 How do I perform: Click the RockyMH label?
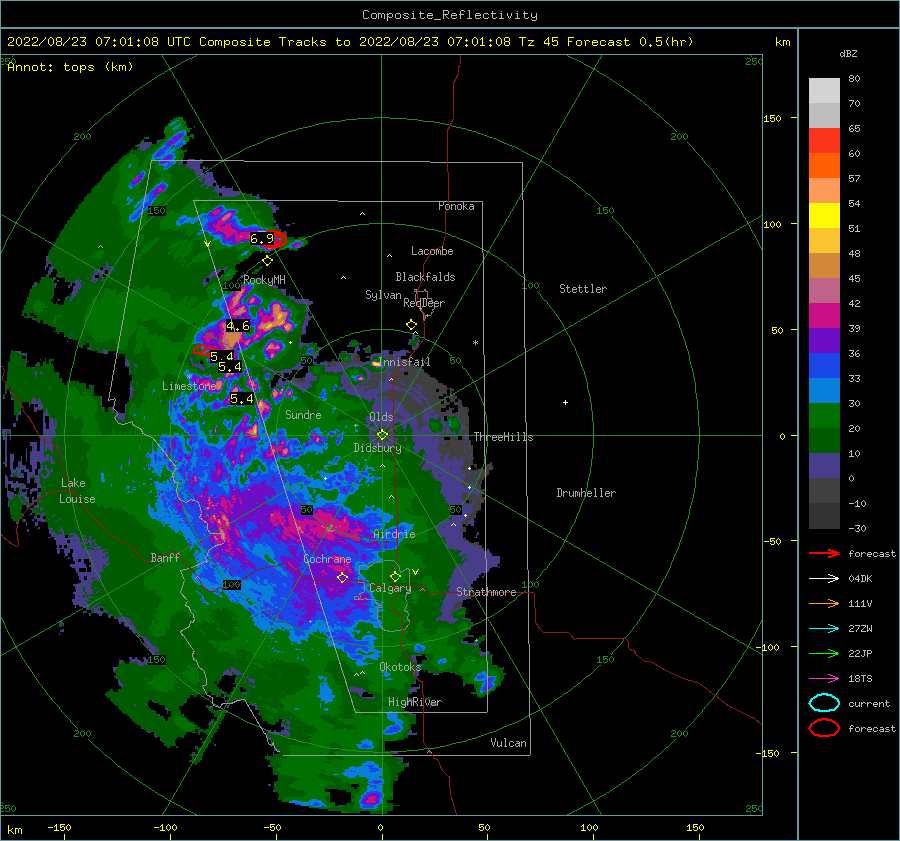(x=264, y=280)
